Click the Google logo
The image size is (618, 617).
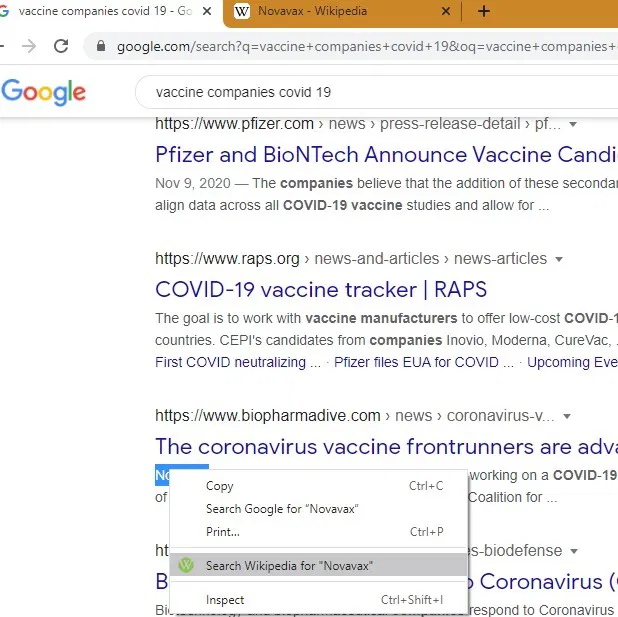[x=43, y=92]
